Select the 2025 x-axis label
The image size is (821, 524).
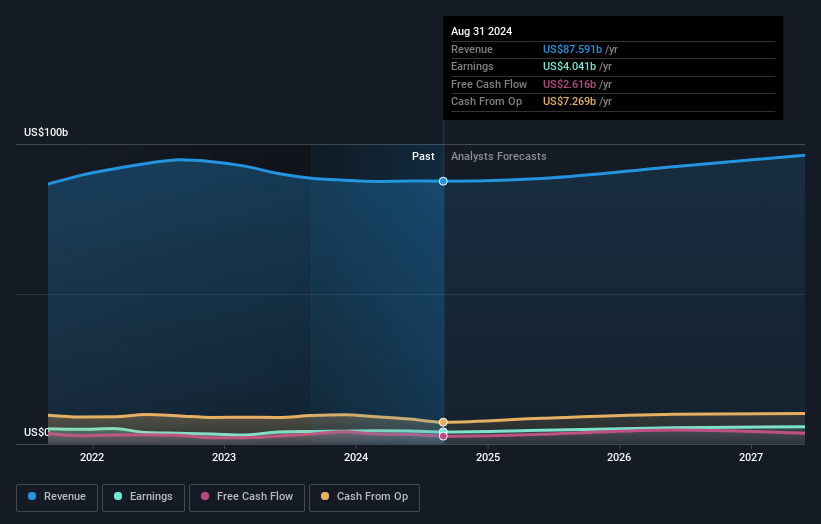click(488, 457)
